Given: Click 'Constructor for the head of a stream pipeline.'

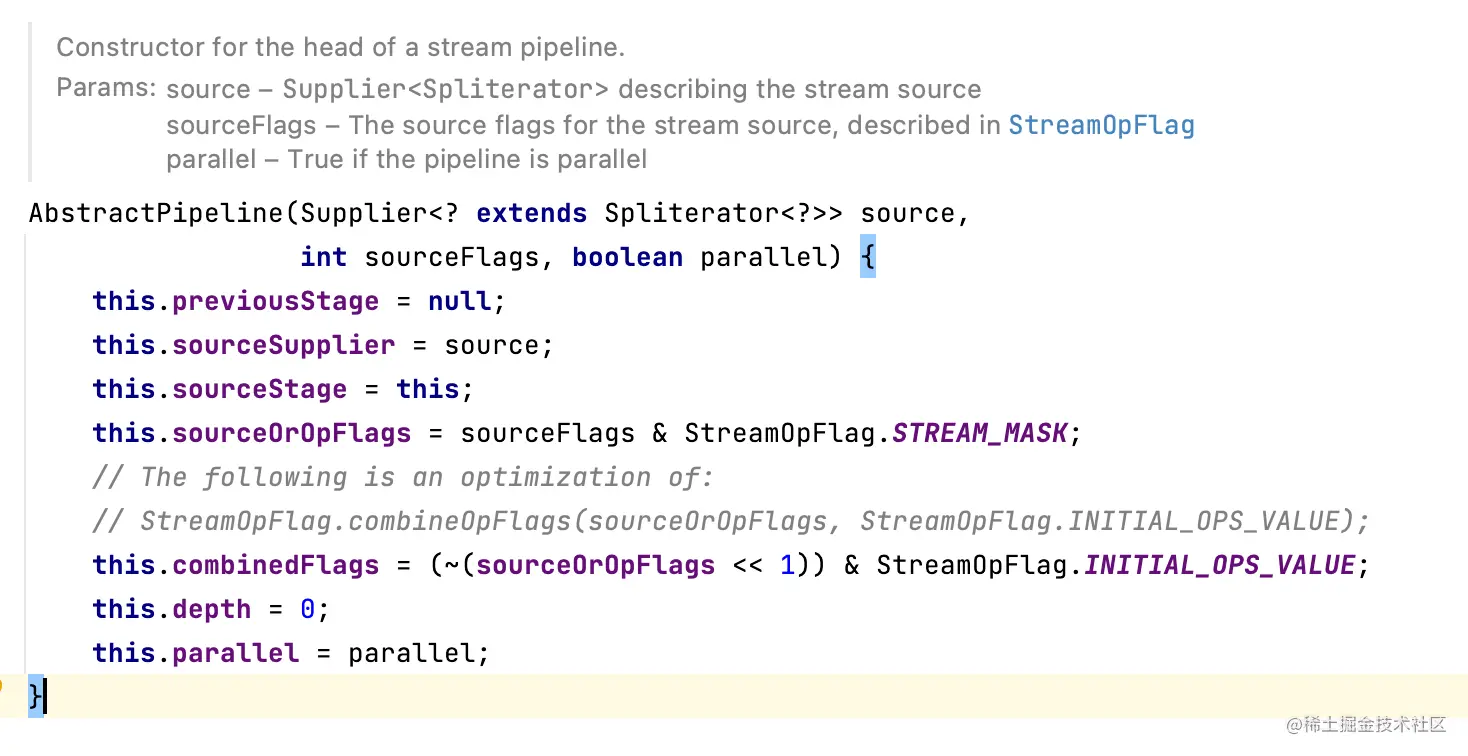Looking at the screenshot, I should point(341,47).
